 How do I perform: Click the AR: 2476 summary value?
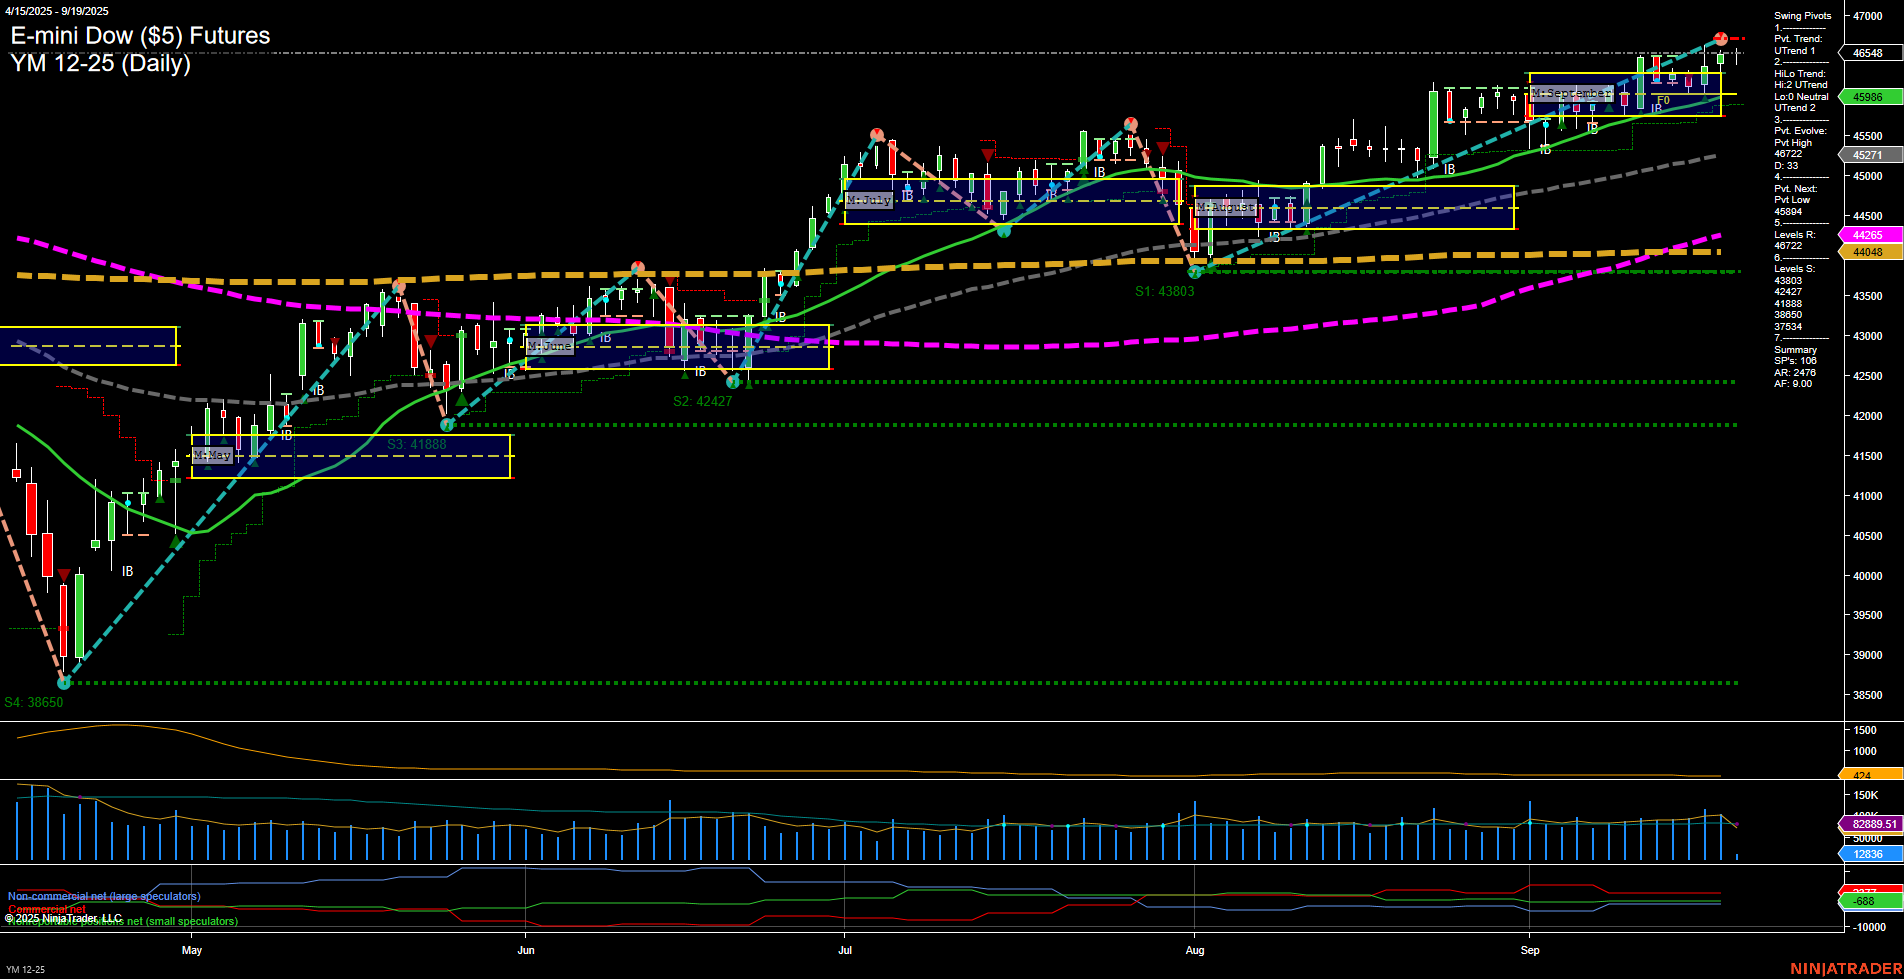pyautogui.click(x=1795, y=373)
